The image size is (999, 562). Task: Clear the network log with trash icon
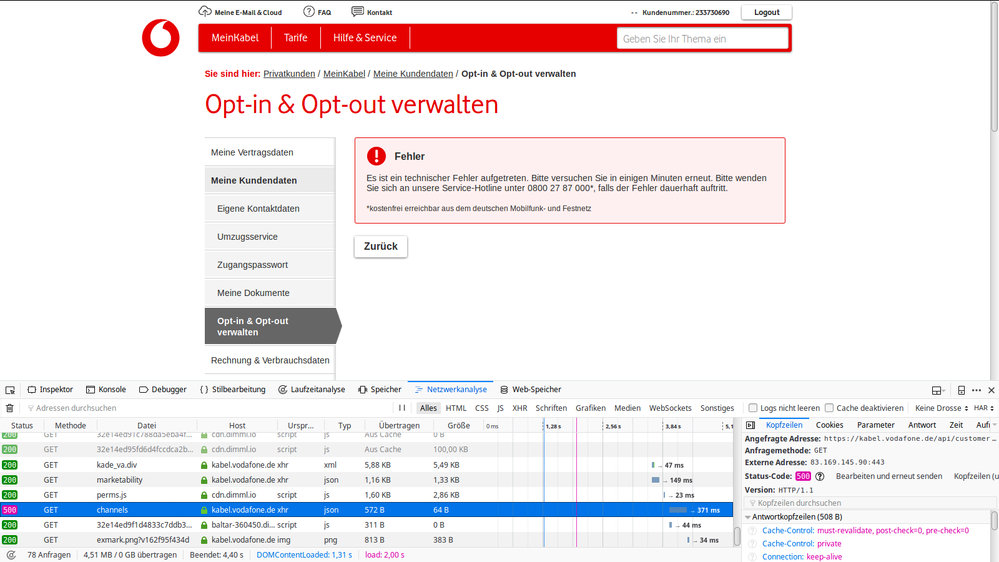[x=10, y=408]
